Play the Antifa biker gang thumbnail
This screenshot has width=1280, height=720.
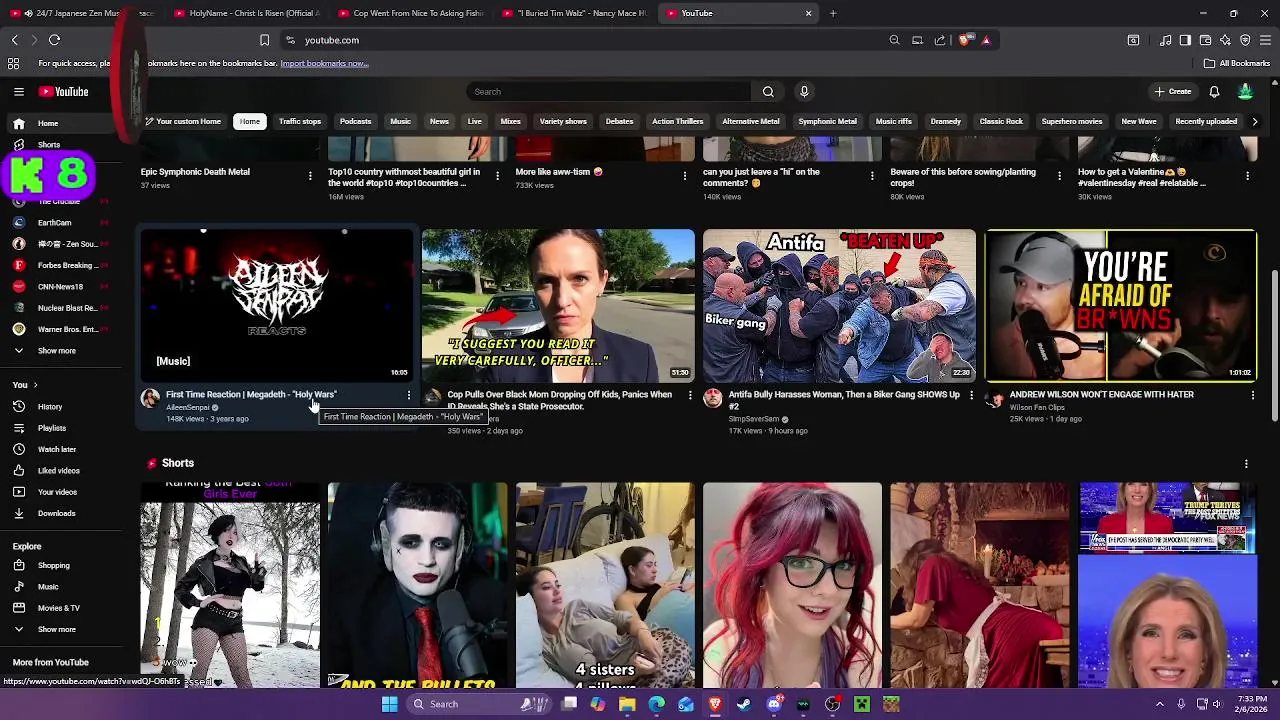point(839,306)
